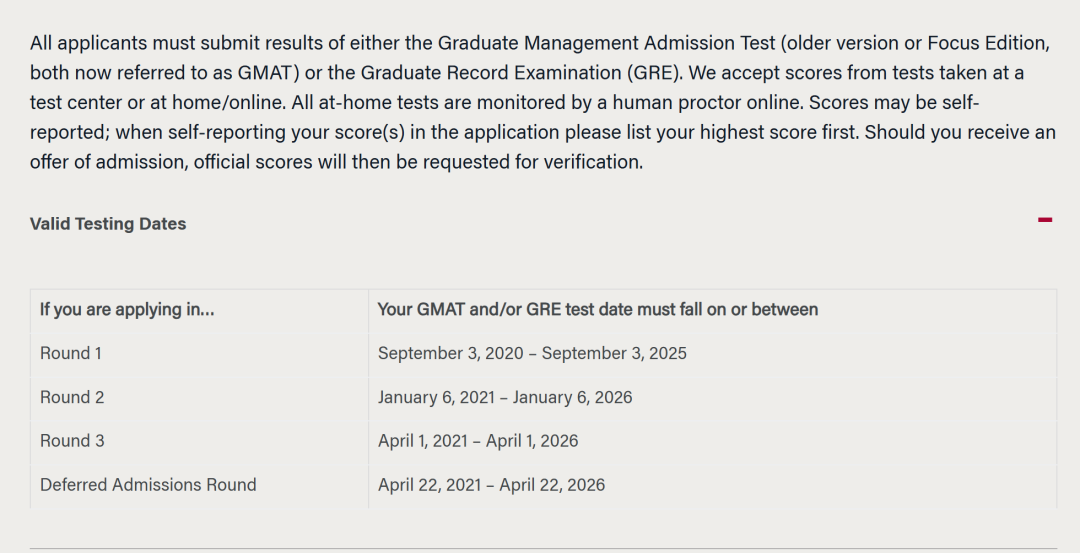The height and width of the screenshot is (553, 1080).
Task: Click the April 1, 2021 – April 1, 2026 date range
Action: coord(478,441)
